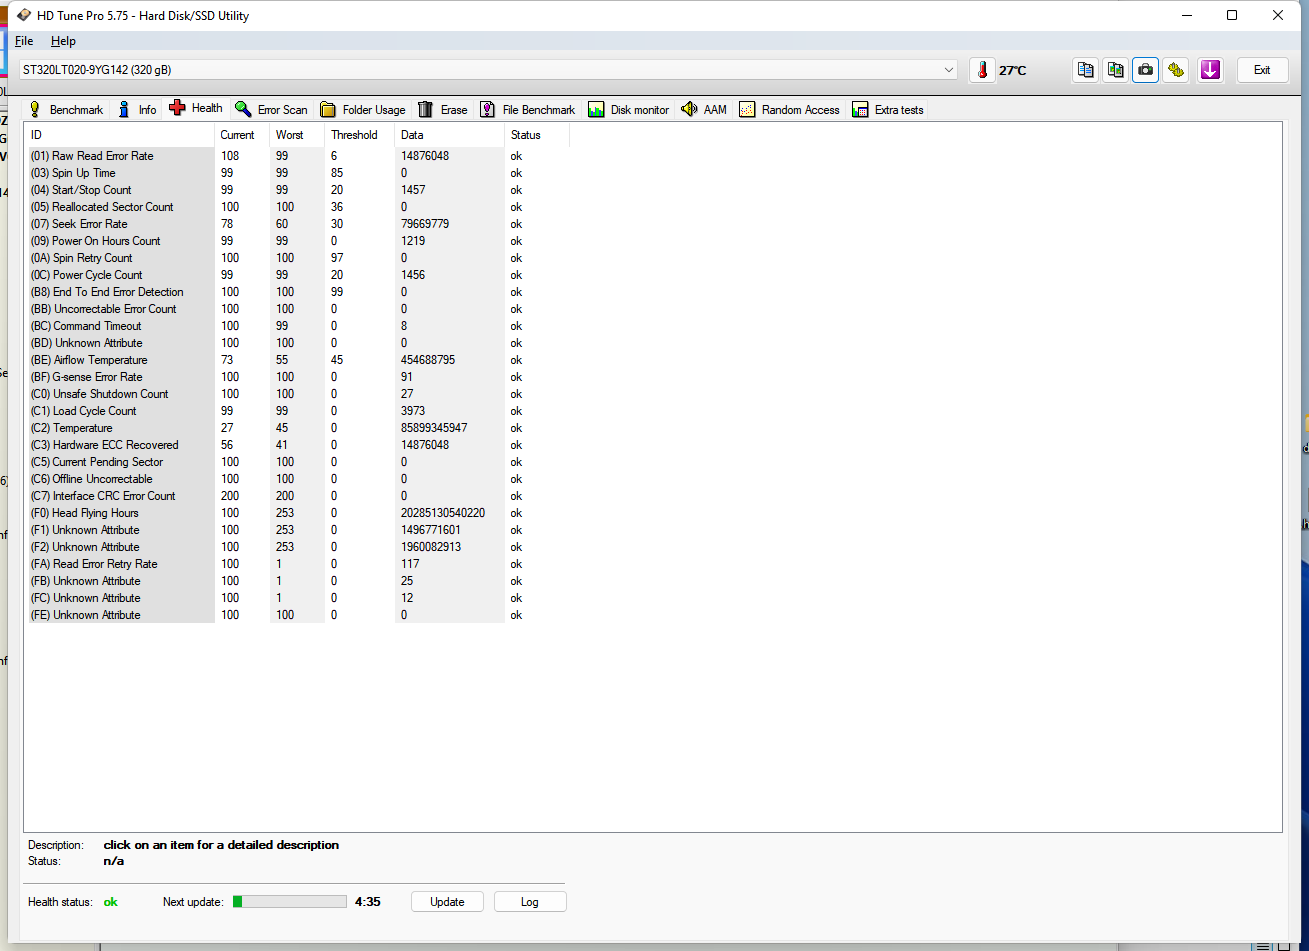Click the camera save screenshot icon
Image resolution: width=1309 pixels, height=951 pixels.
[x=1145, y=70]
